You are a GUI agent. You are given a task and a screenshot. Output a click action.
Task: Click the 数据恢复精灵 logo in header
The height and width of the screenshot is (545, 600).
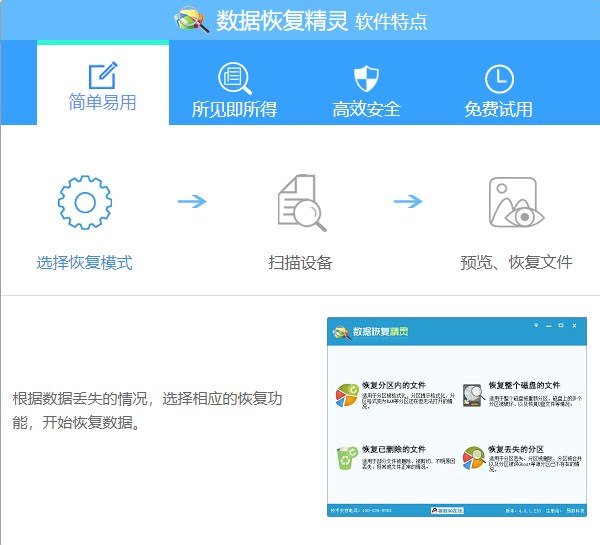(x=190, y=20)
